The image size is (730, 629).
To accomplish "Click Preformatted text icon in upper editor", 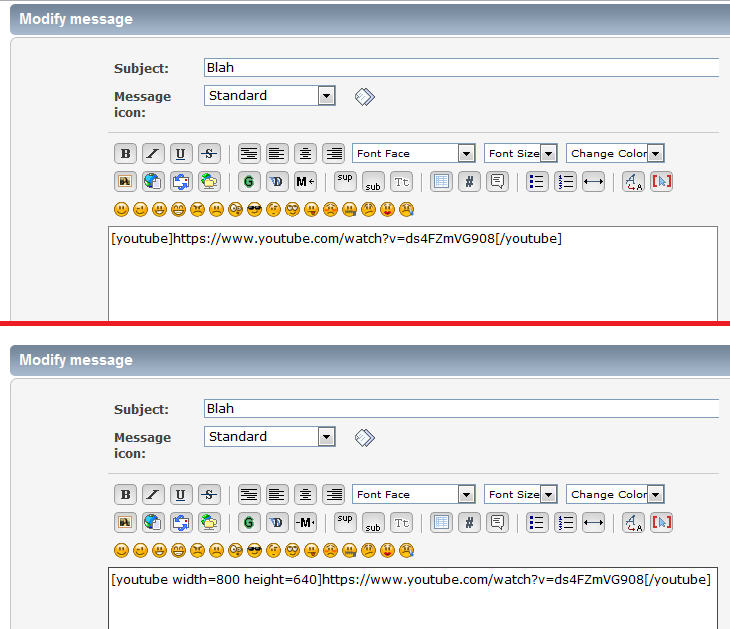I will (249, 154).
